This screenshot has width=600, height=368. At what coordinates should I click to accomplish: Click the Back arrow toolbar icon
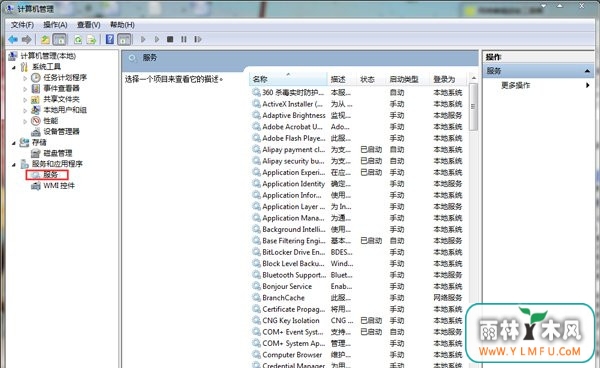(x=13, y=39)
